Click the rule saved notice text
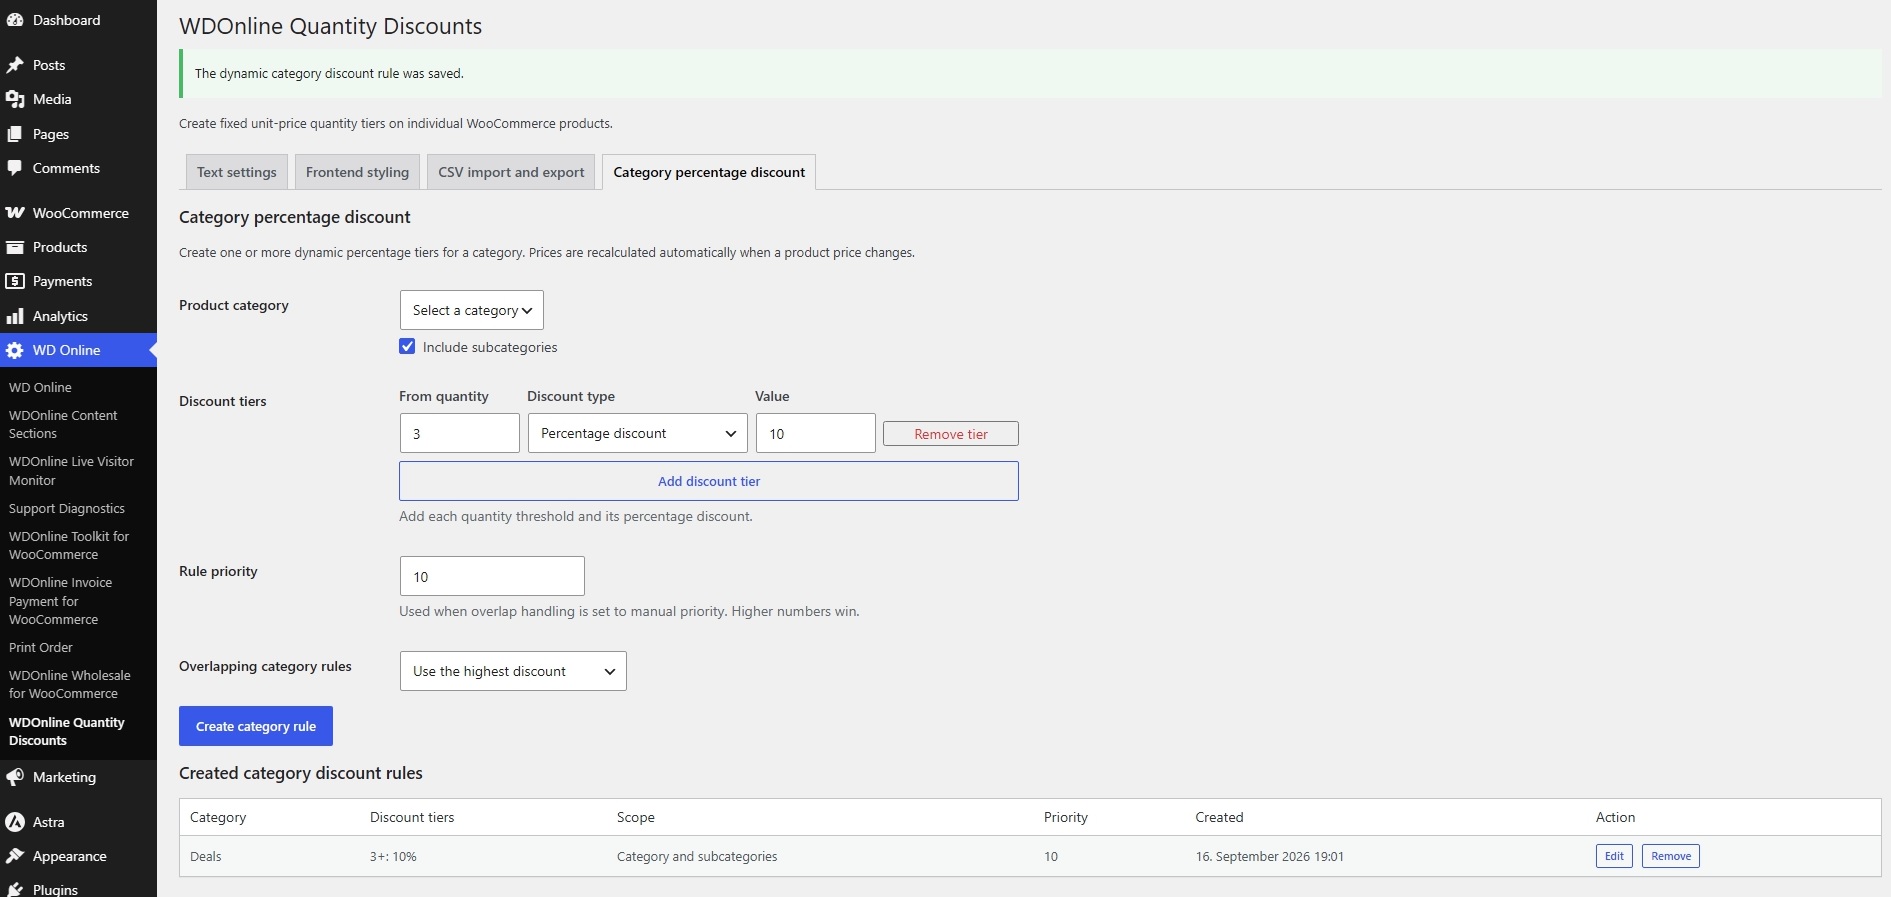This screenshot has width=1891, height=897. (329, 73)
